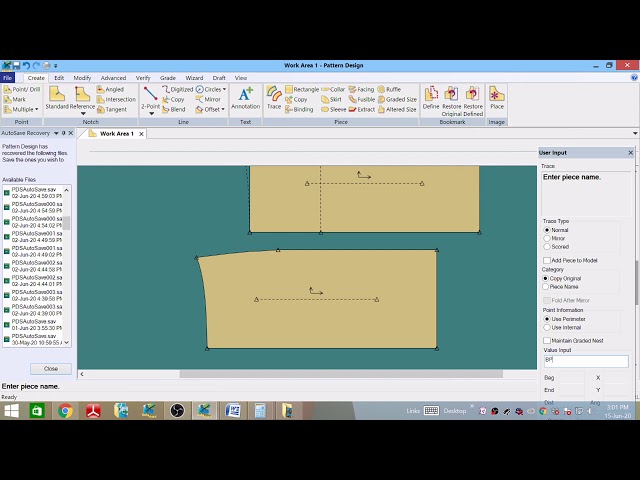This screenshot has width=640, height=480.
Task: Select Scored trace type
Action: click(547, 247)
